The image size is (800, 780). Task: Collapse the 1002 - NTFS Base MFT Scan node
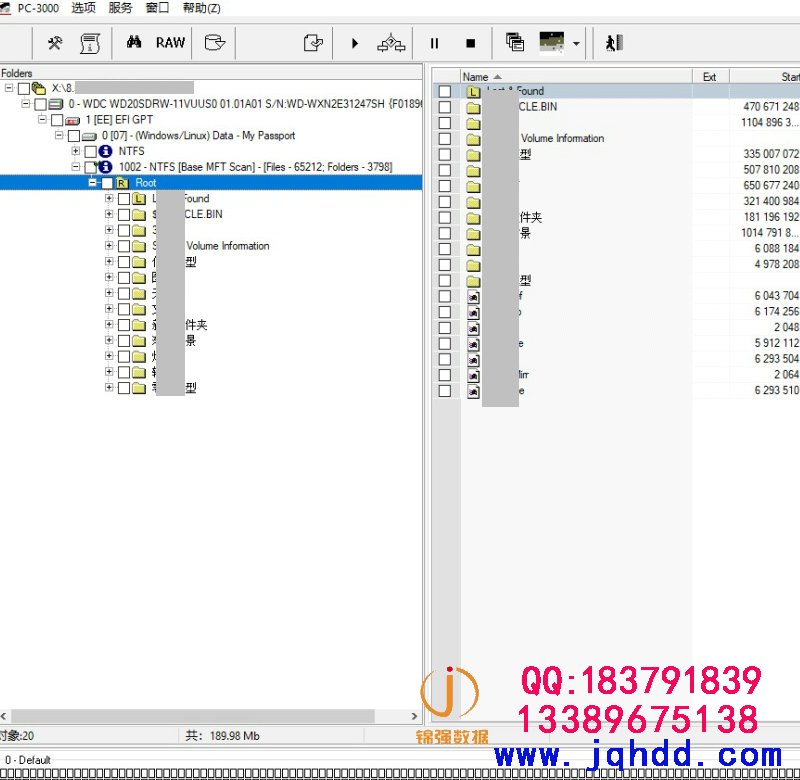(76, 167)
